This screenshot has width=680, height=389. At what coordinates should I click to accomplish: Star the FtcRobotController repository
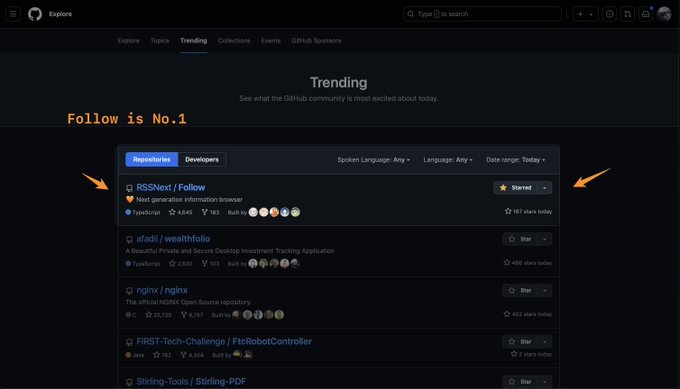[x=520, y=341]
